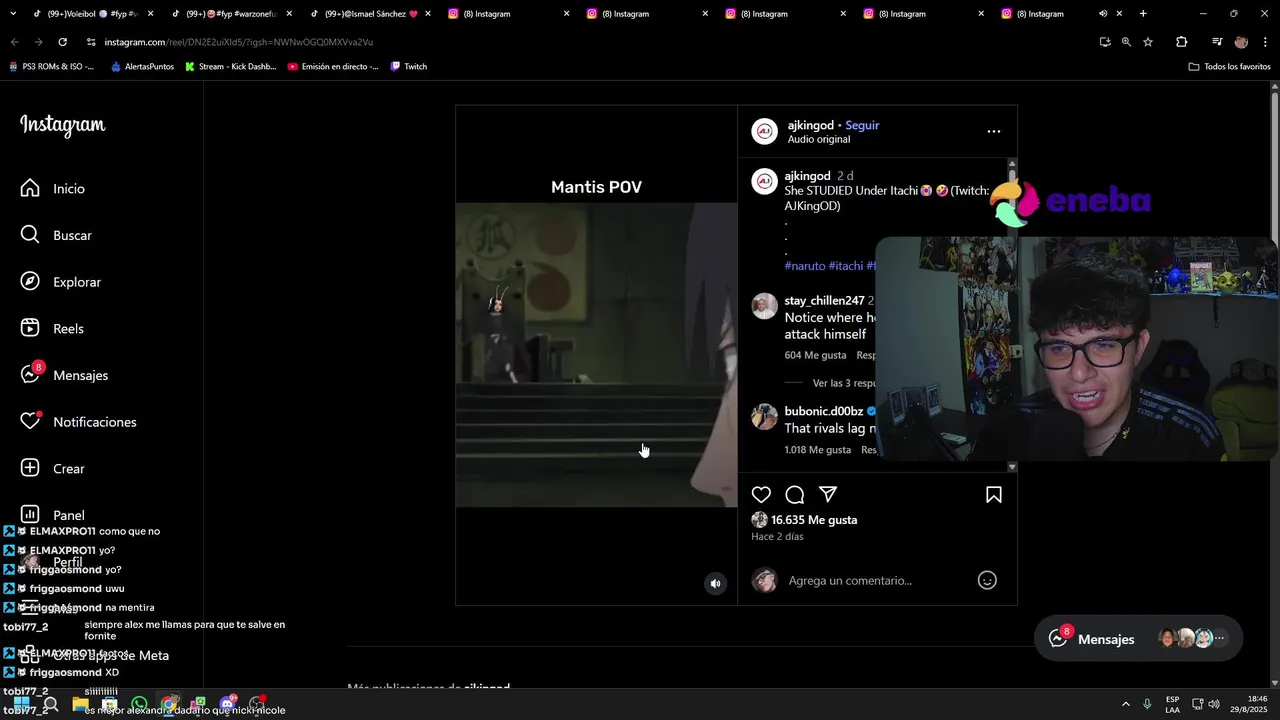Open Emisión en directo bookmark
1280x720 pixels.
coord(333,66)
